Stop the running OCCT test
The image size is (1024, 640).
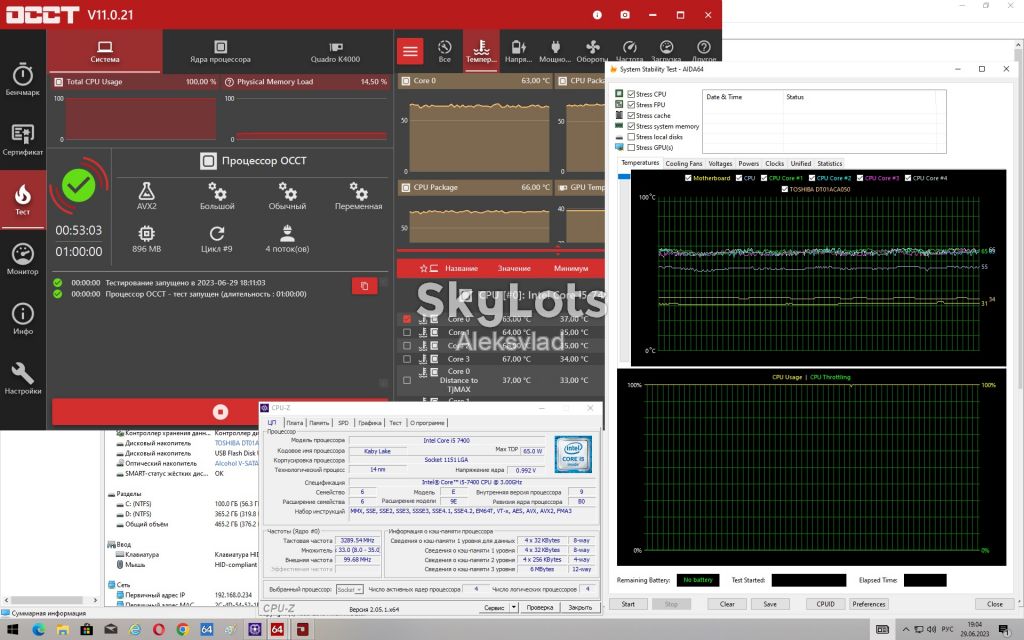click(x=220, y=412)
